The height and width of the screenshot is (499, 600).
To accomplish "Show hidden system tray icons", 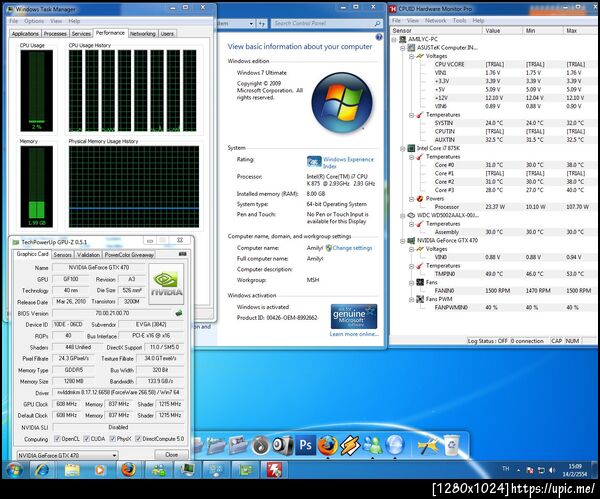I will point(519,470).
